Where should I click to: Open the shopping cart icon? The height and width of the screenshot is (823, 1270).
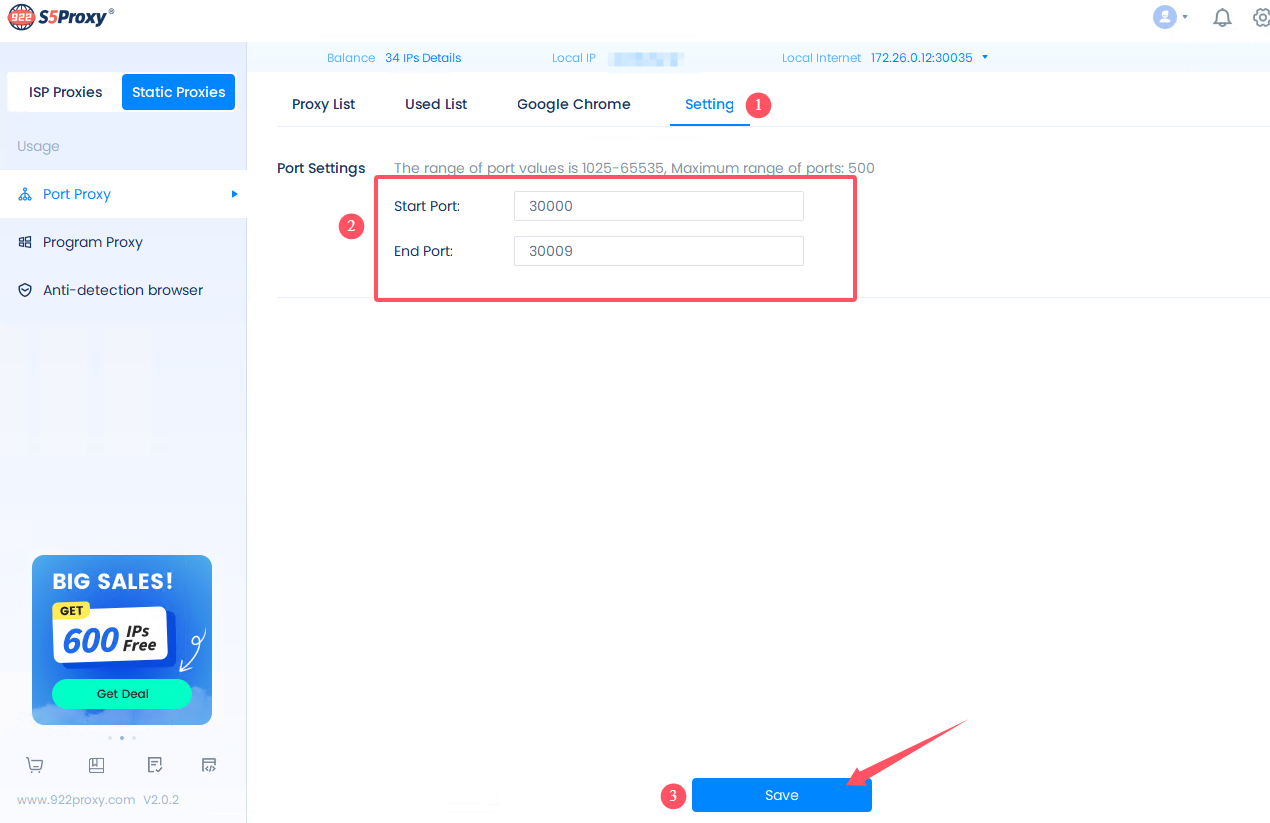pos(35,765)
